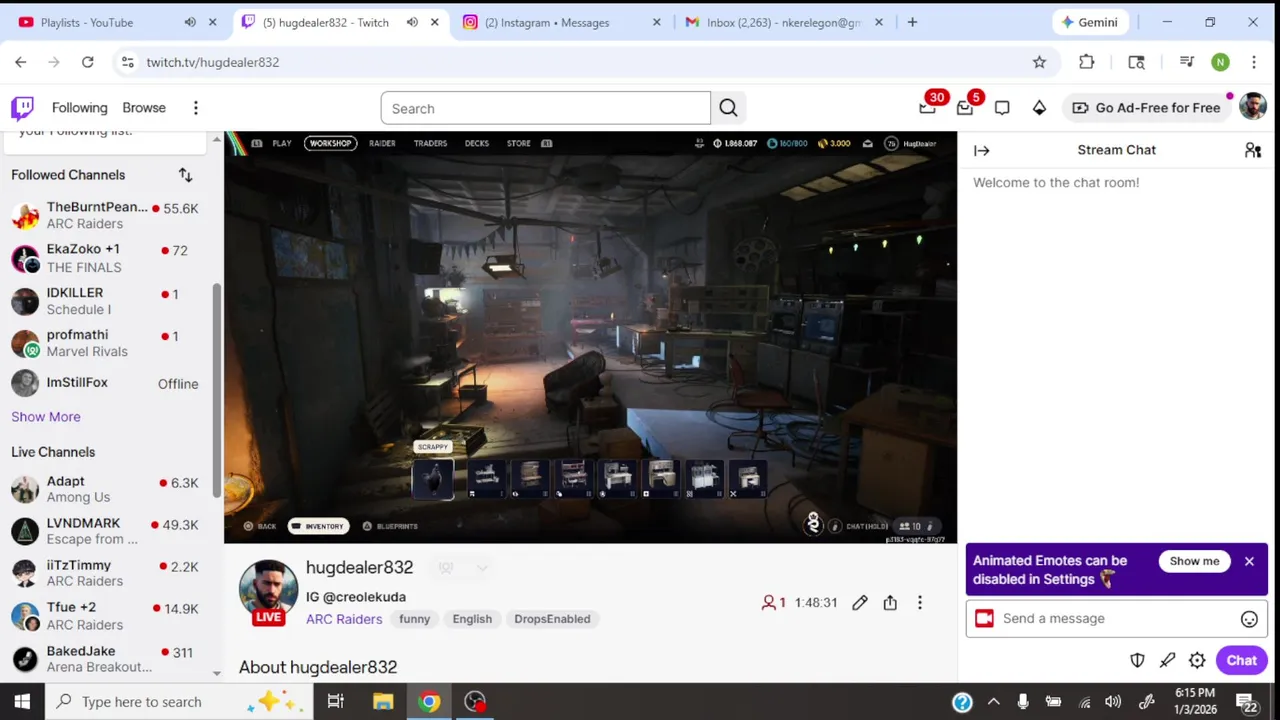Expand followed list with Show More
This screenshot has height=720, width=1280.
[x=46, y=417]
